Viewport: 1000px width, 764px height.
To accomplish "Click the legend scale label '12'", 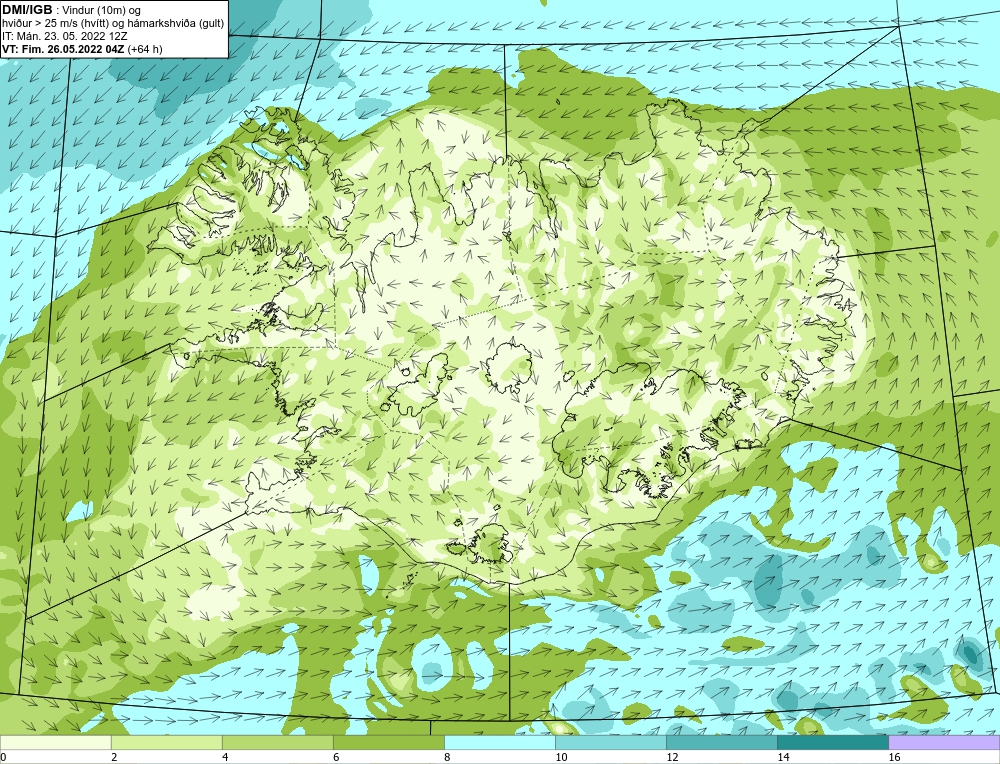I will (x=671, y=757).
